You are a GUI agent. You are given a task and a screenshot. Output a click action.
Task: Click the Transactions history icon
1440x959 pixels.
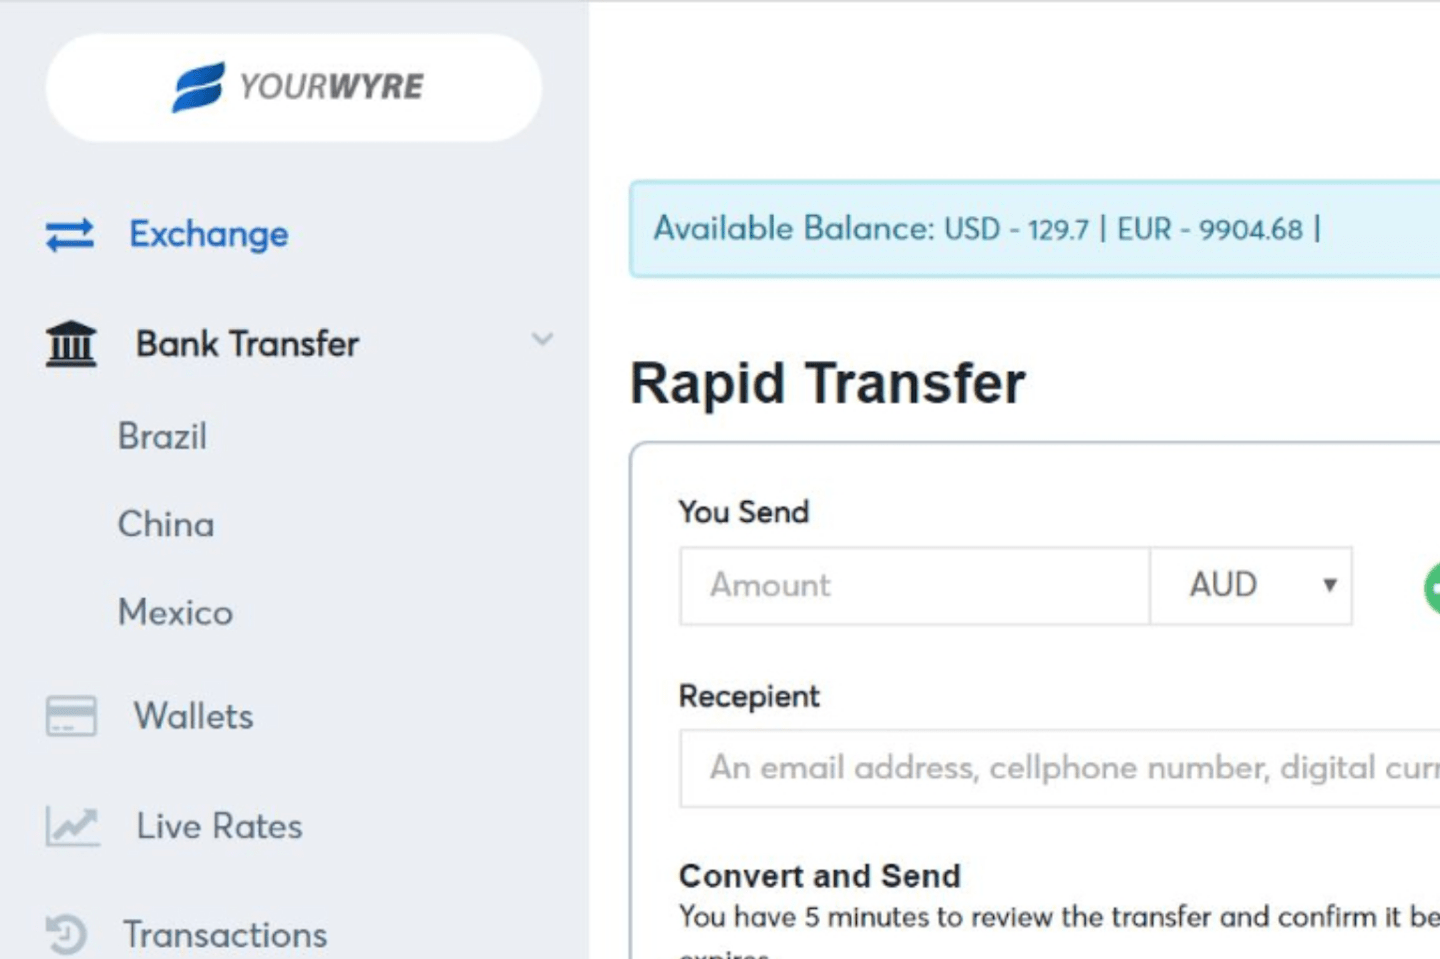[66, 934]
